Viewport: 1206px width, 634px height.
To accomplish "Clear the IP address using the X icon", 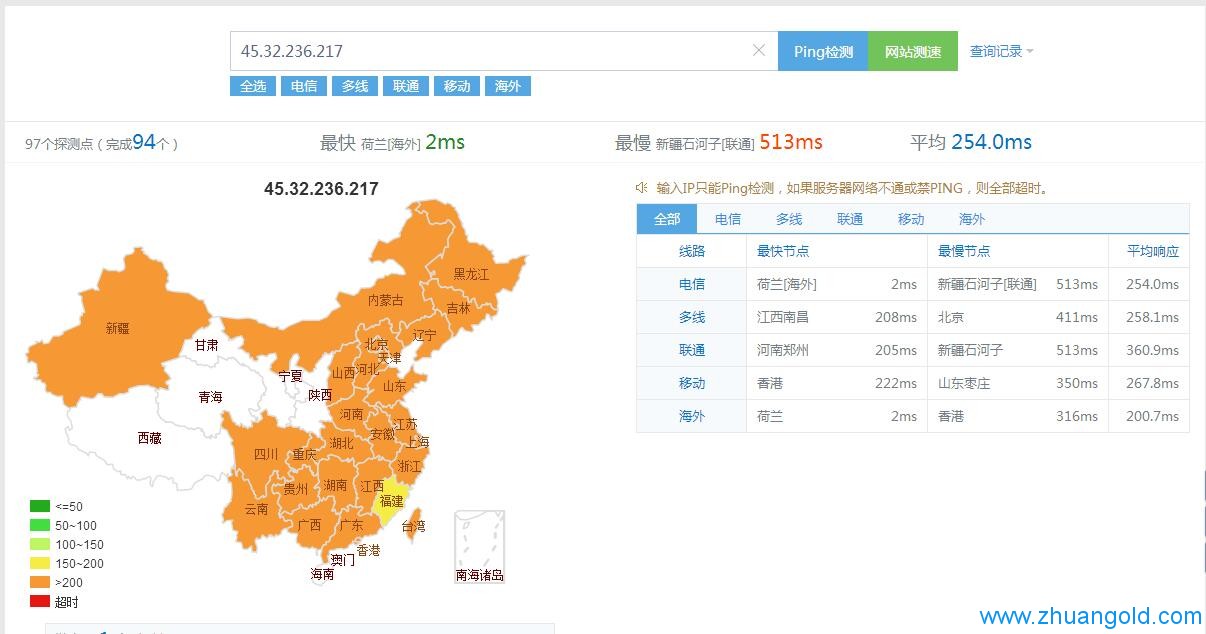I will [x=759, y=50].
